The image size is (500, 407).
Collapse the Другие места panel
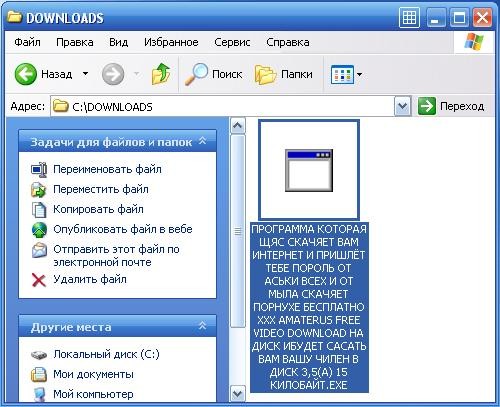tap(203, 326)
